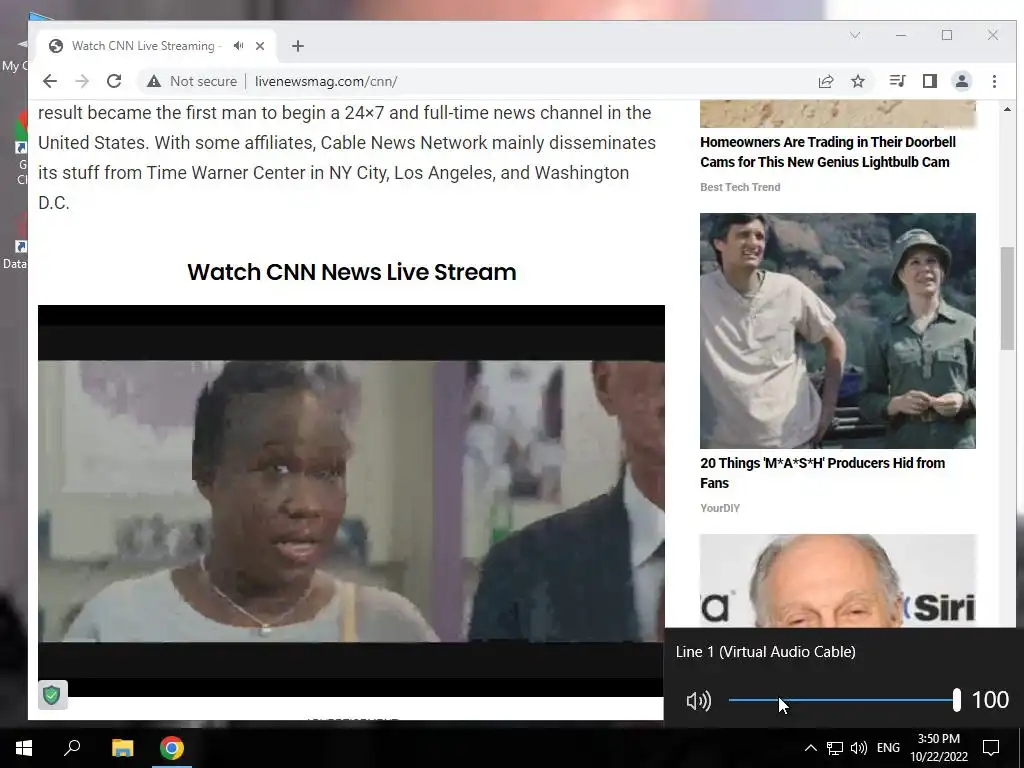Click the Not secure warning icon
The image size is (1024, 768).
(153, 81)
